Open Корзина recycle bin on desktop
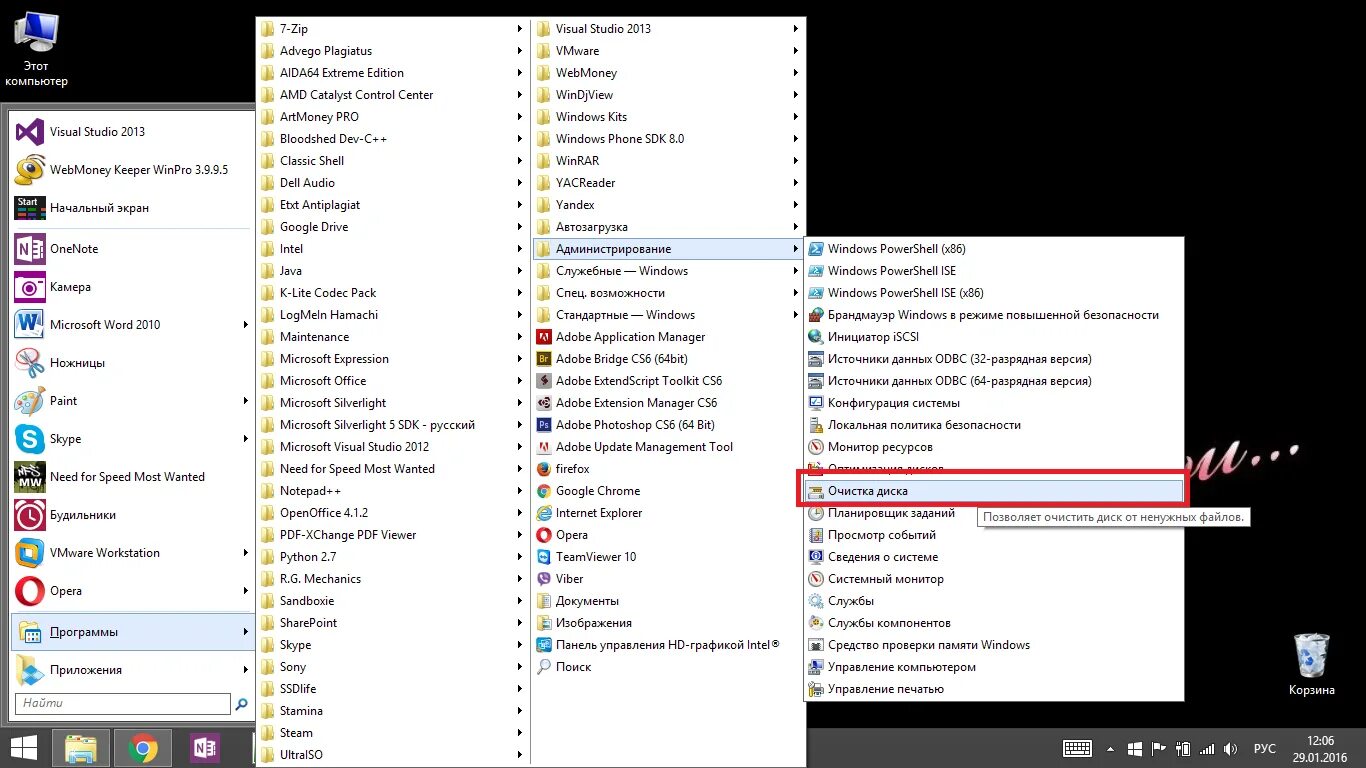Viewport: 1366px width, 768px height. click(x=1311, y=664)
